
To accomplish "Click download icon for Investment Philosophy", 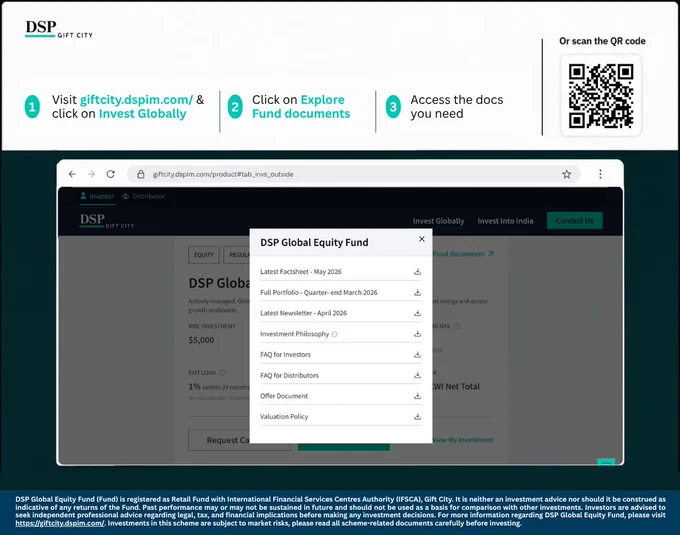I will (417, 334).
